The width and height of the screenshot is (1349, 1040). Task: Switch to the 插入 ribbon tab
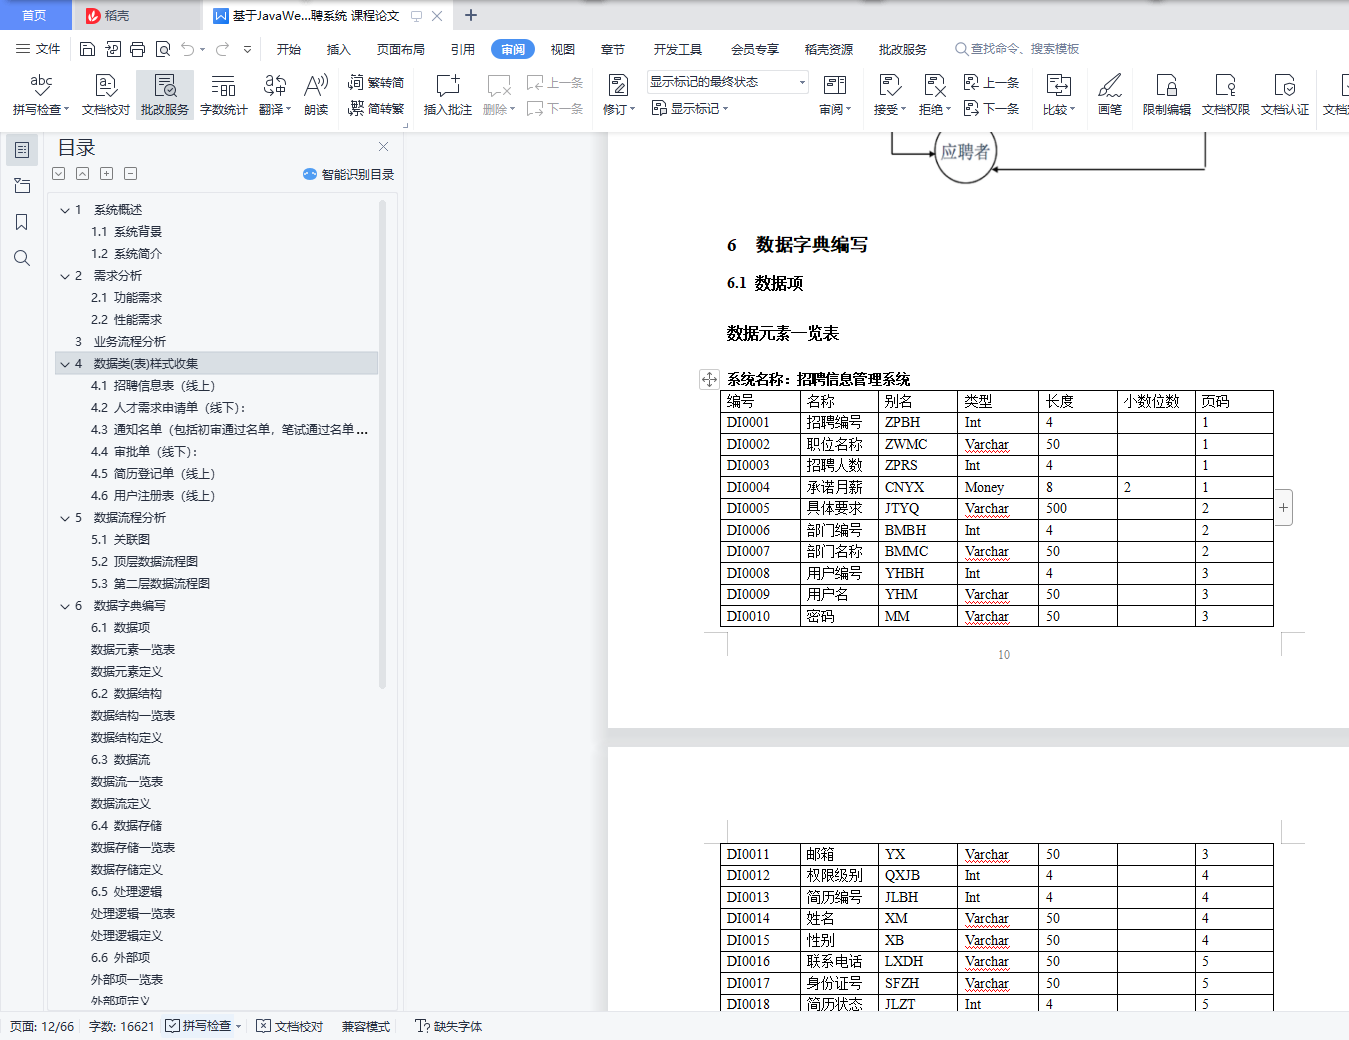coord(339,49)
